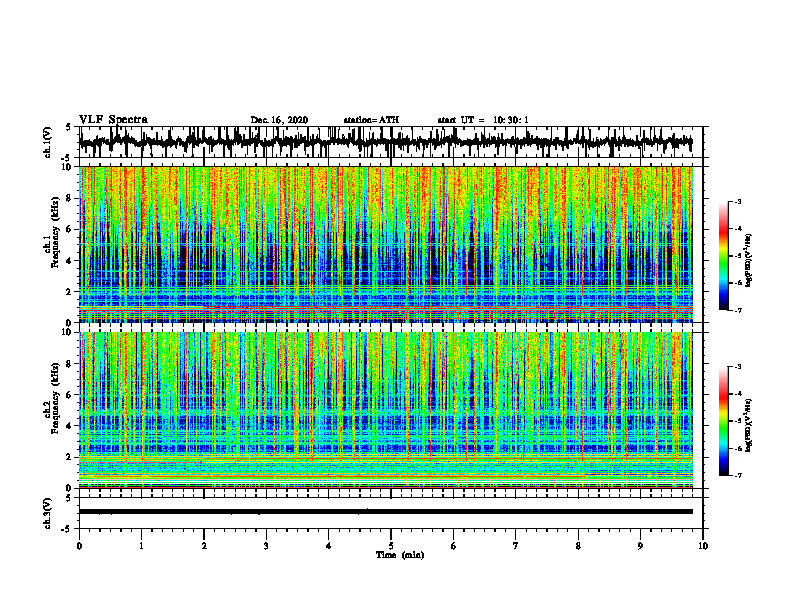Image resolution: width=792 pixels, height=612 pixels.
Task: Click the "station= ATH" header label
Action: (x=371, y=120)
